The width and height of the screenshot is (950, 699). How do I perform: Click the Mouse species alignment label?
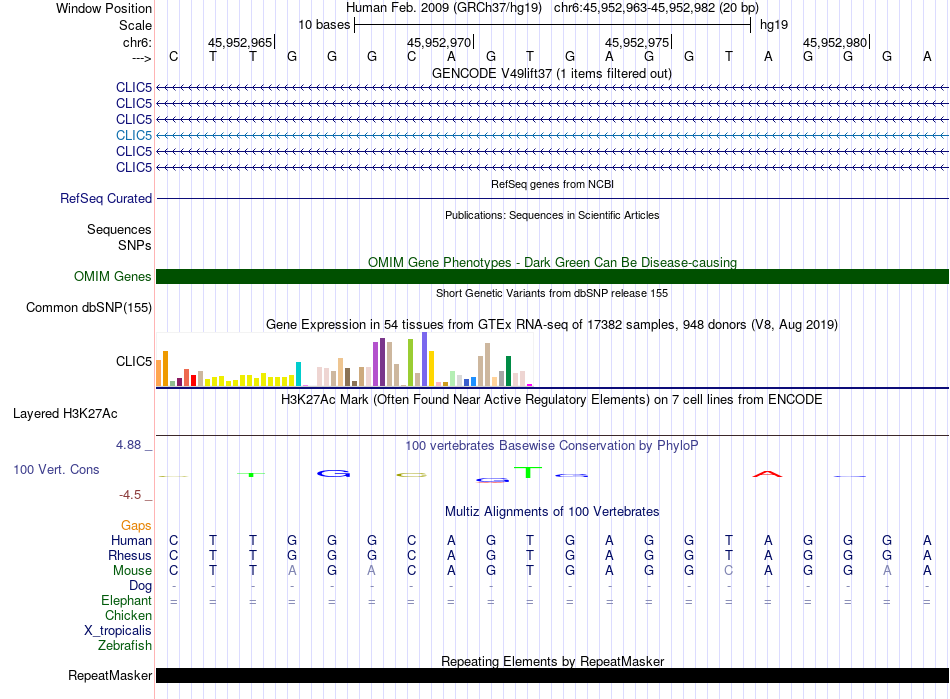point(133,570)
